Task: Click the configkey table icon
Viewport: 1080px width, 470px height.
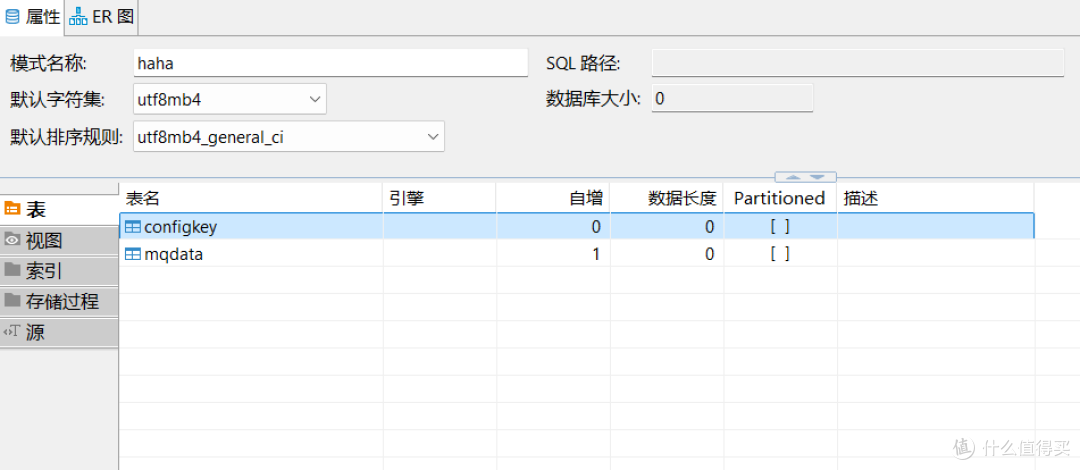Action: coord(133,227)
